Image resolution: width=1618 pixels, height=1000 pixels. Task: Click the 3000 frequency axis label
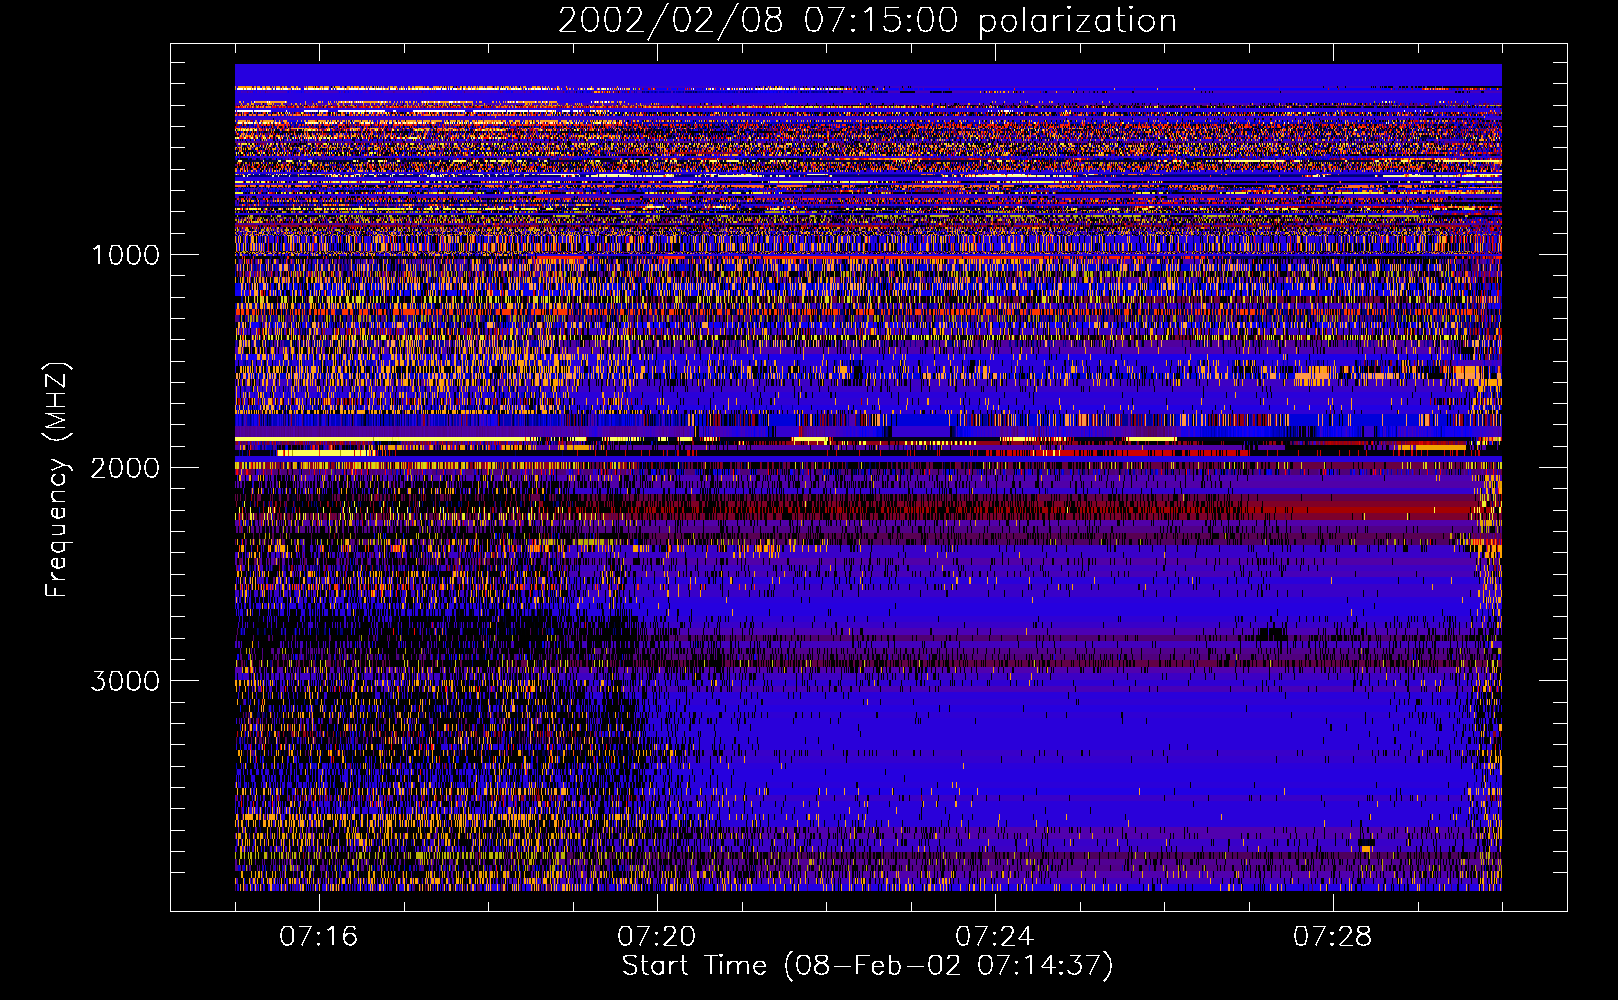tap(125, 681)
